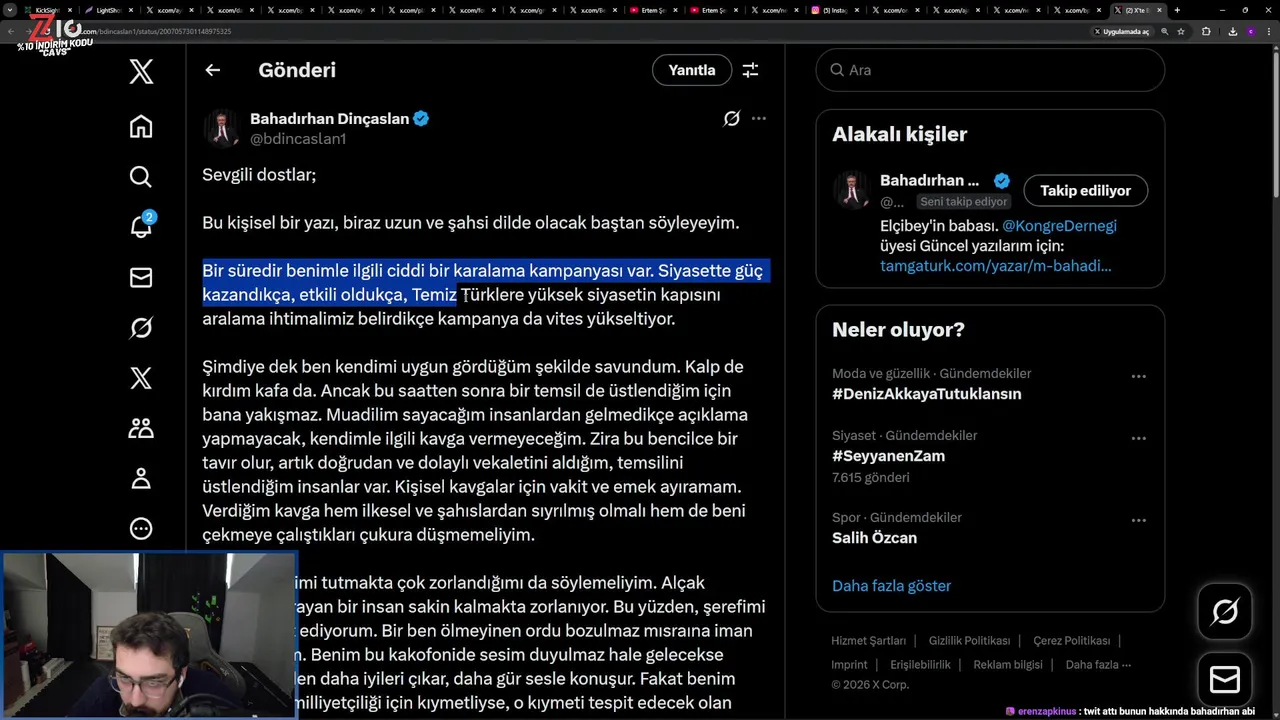Click Uygulamada aç button in address bar
The width and height of the screenshot is (1280, 720).
(1121, 31)
